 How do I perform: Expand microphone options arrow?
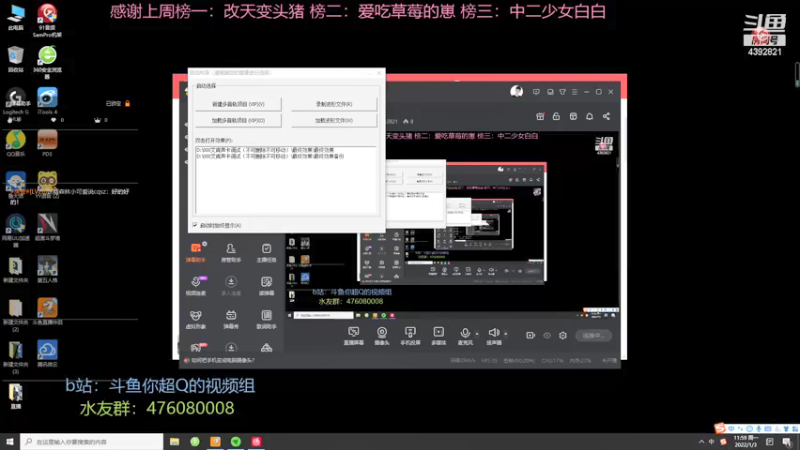(477, 334)
